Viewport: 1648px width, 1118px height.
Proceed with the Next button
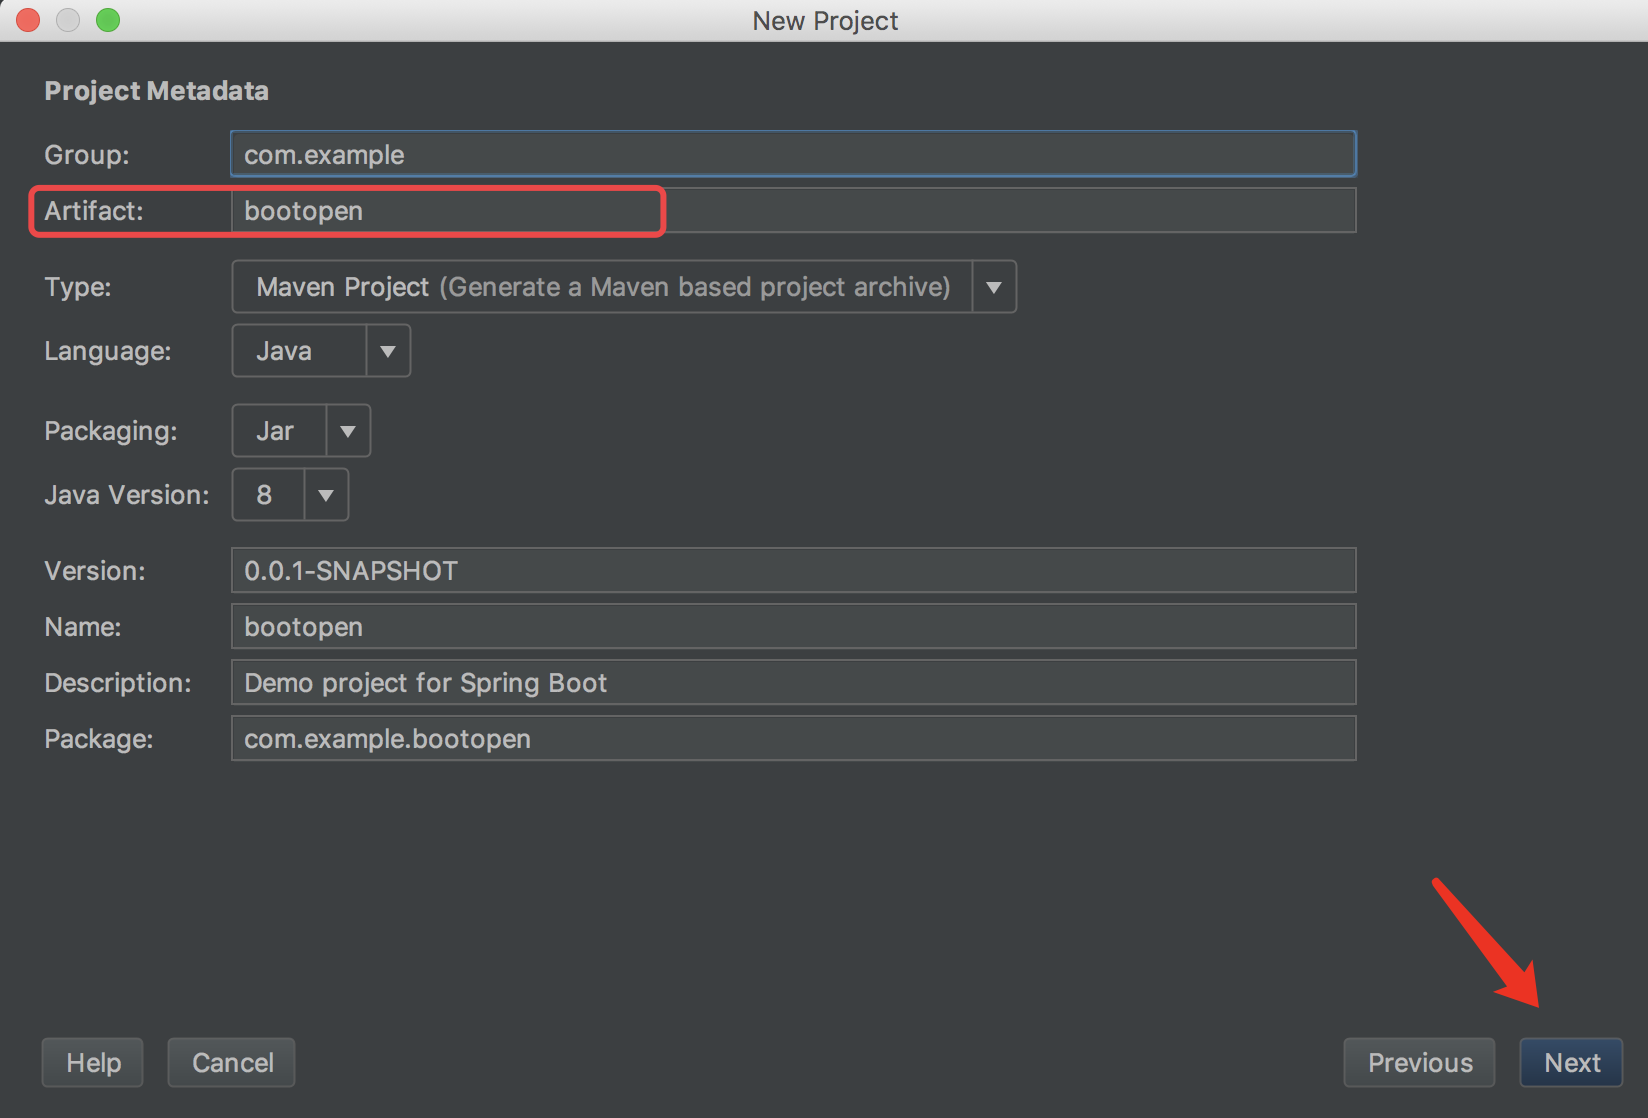click(x=1571, y=1062)
